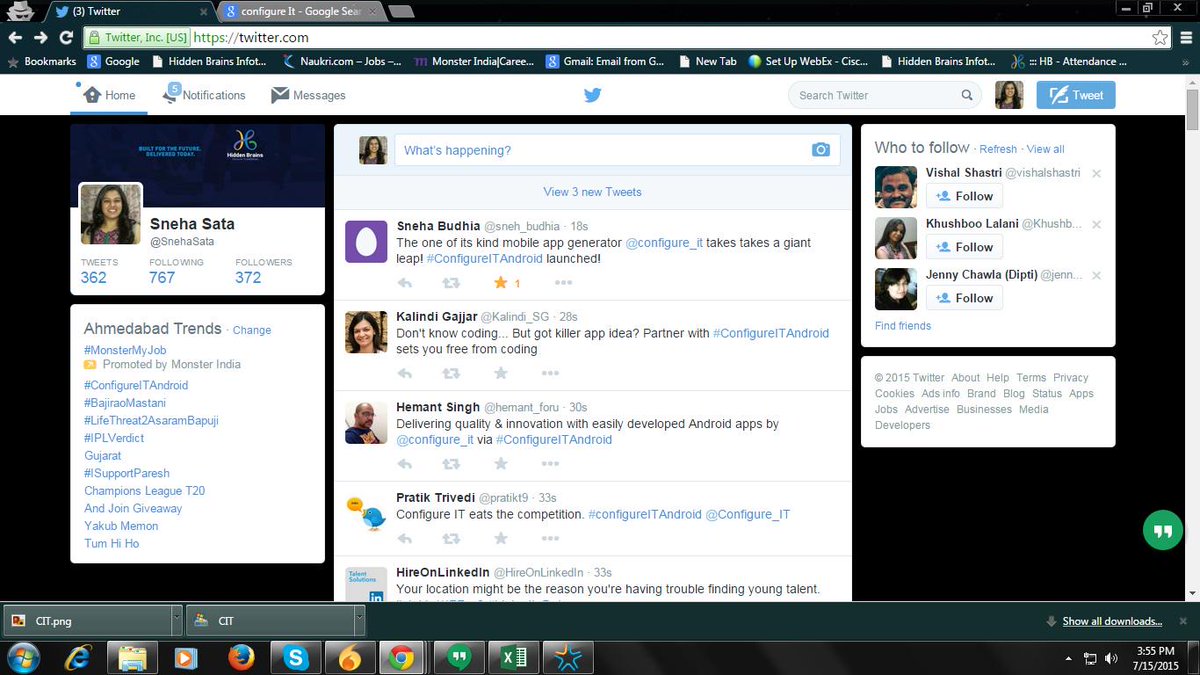Screen dimensions: 1200x675
Task: Reply to Kalindi Gajjar's tweet
Action: [x=405, y=373]
